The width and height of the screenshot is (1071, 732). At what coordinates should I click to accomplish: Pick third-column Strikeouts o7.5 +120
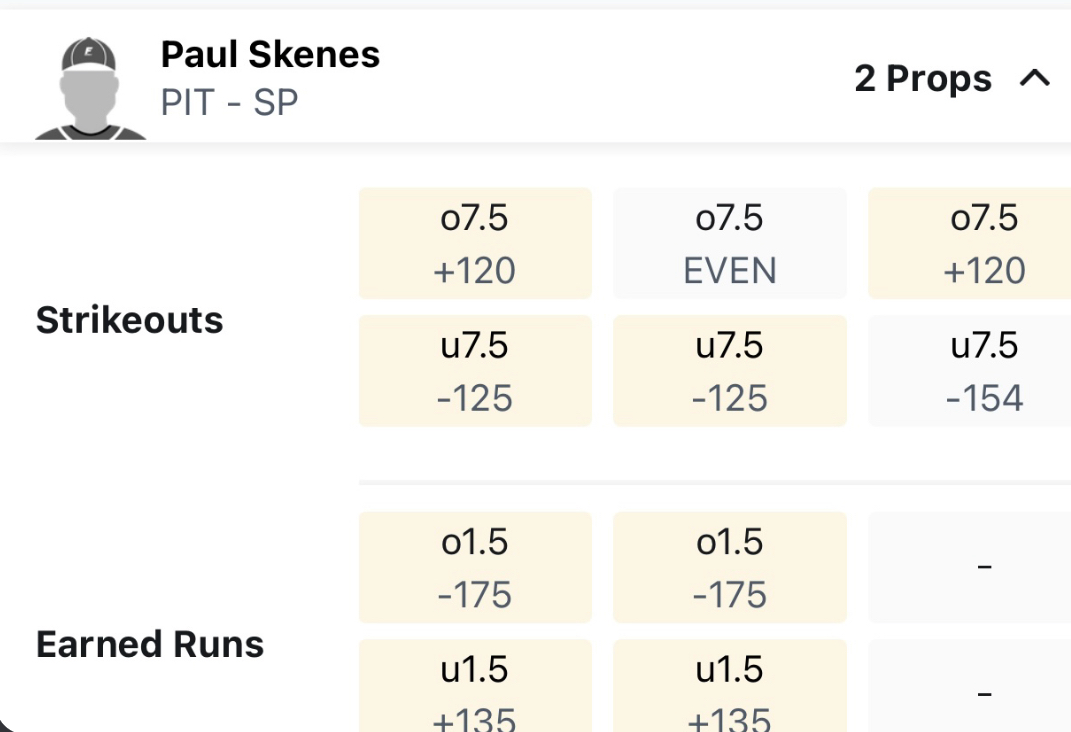(969, 243)
